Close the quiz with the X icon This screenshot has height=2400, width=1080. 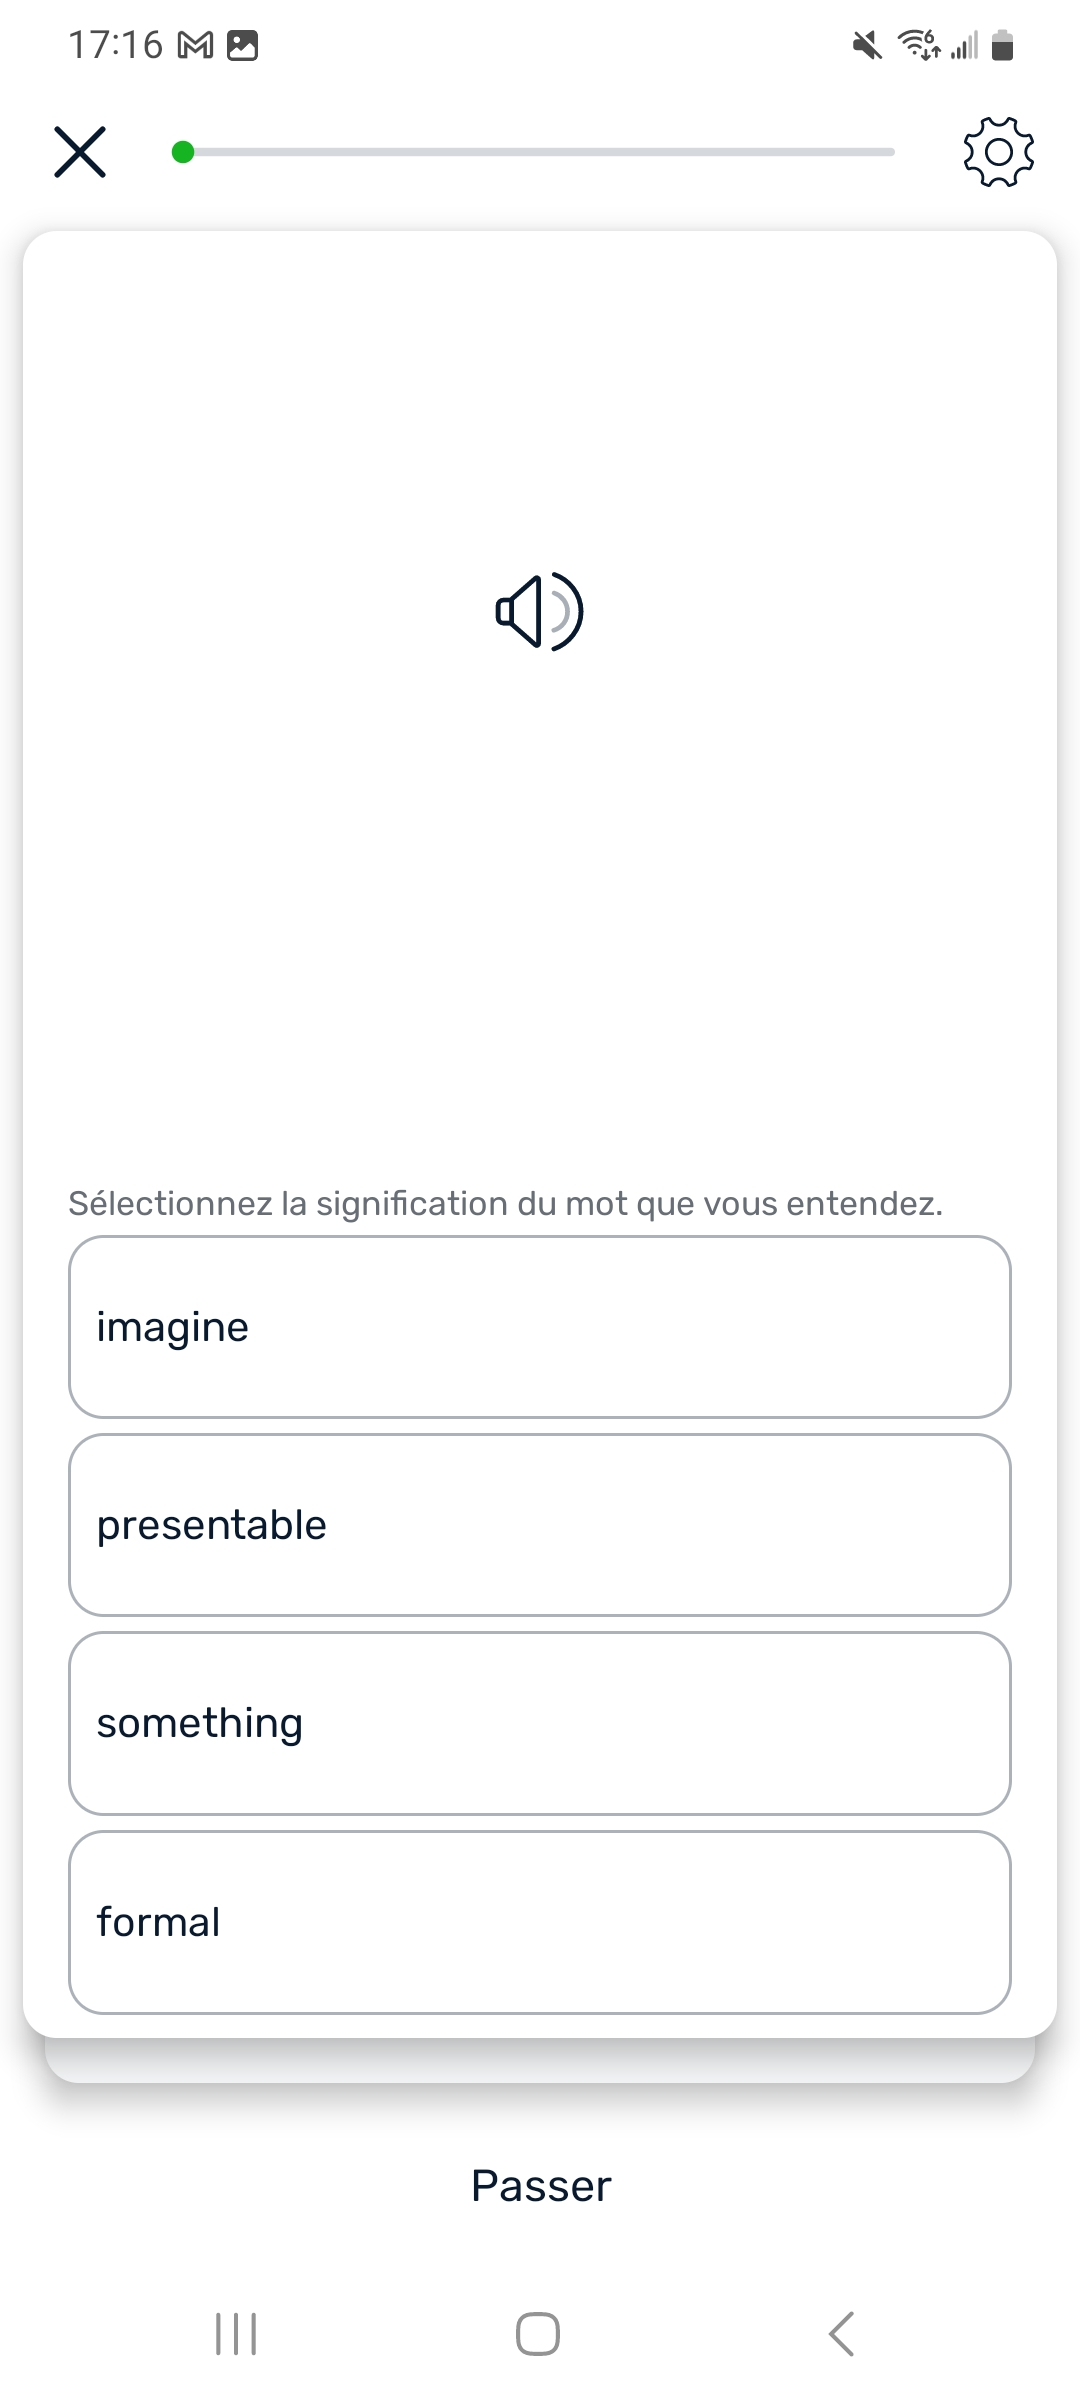80,152
